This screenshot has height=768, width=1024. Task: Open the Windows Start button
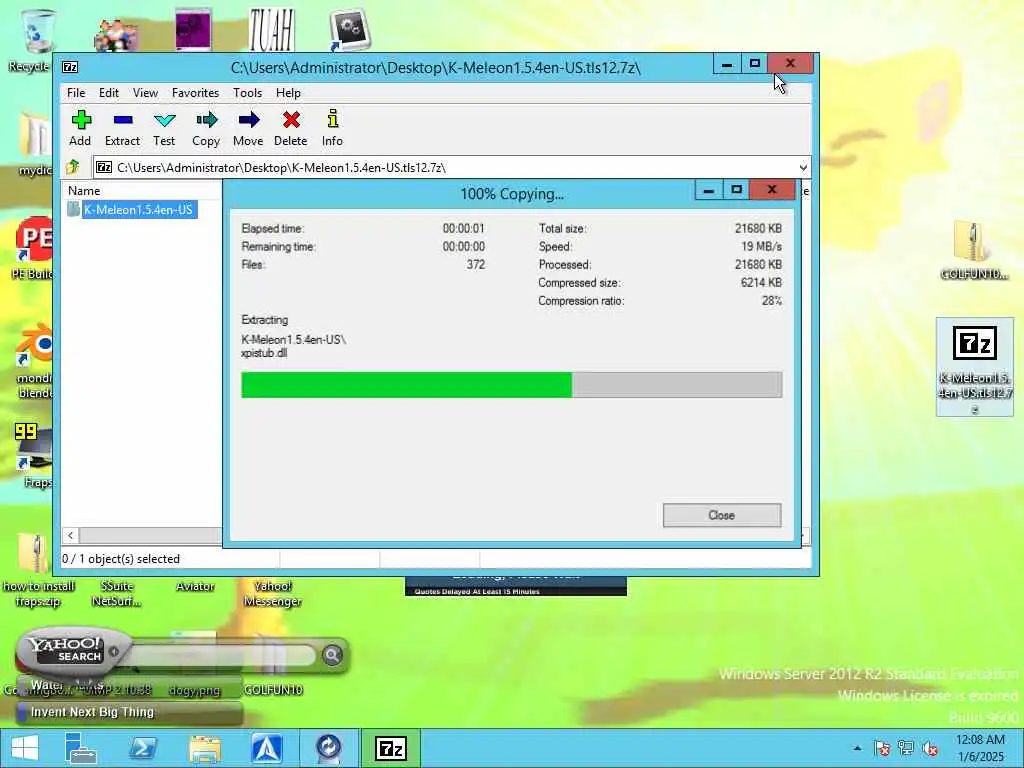[x=25, y=748]
